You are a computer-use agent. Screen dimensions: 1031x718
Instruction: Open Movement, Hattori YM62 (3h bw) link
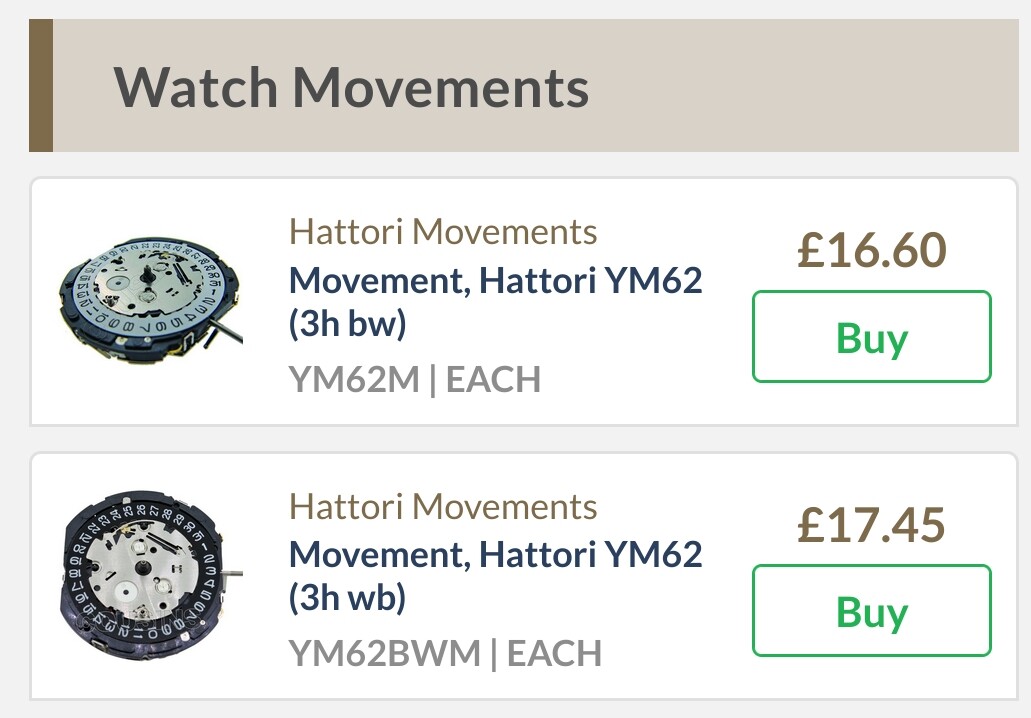tap(496, 302)
